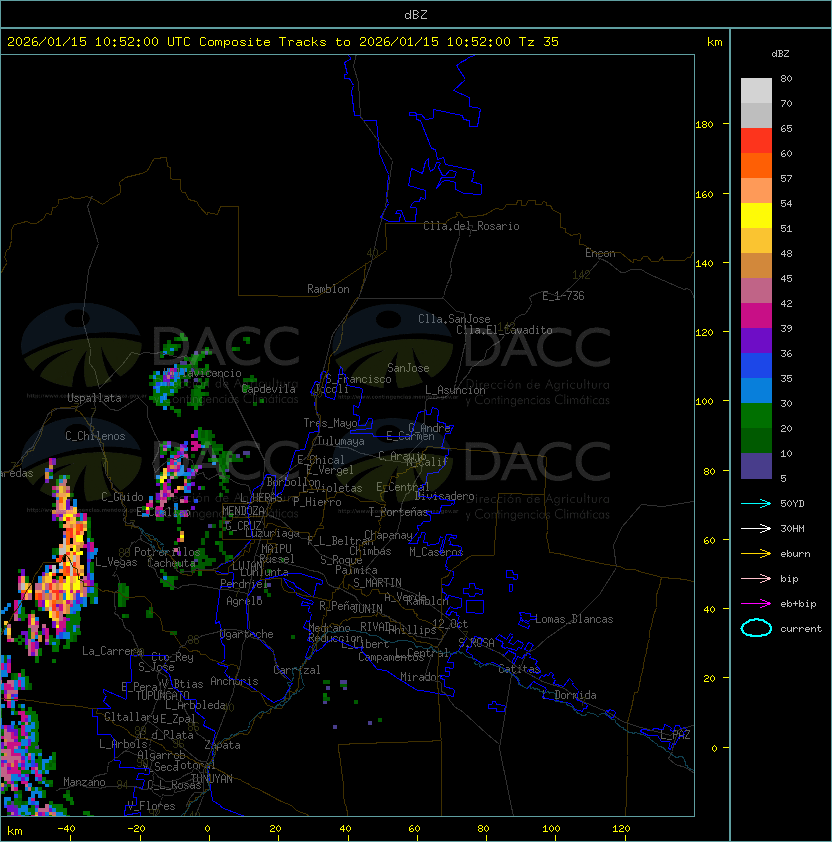Click the Mirador map label
The width and height of the screenshot is (832, 842).
tap(422, 677)
